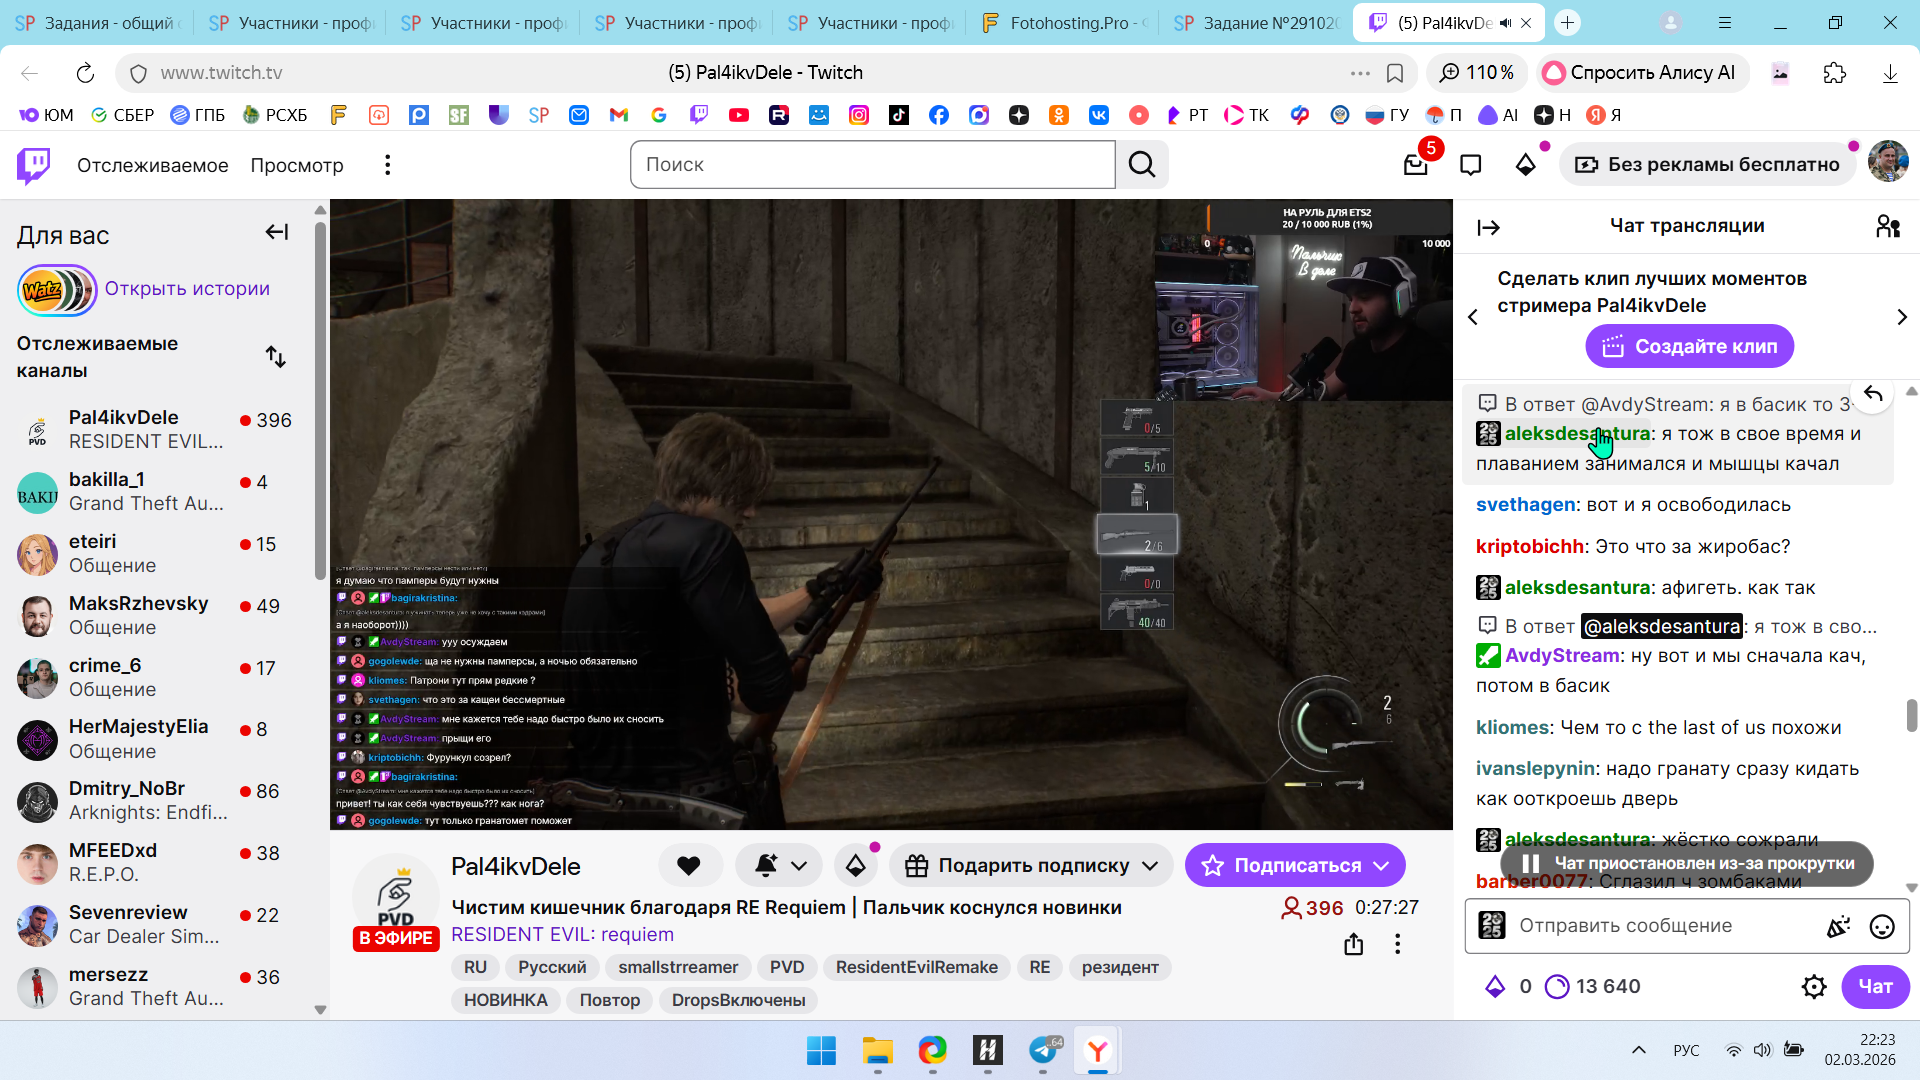1920x1080 pixels.
Task: Open community list icon in chat header
Action: pyautogui.click(x=1888, y=227)
